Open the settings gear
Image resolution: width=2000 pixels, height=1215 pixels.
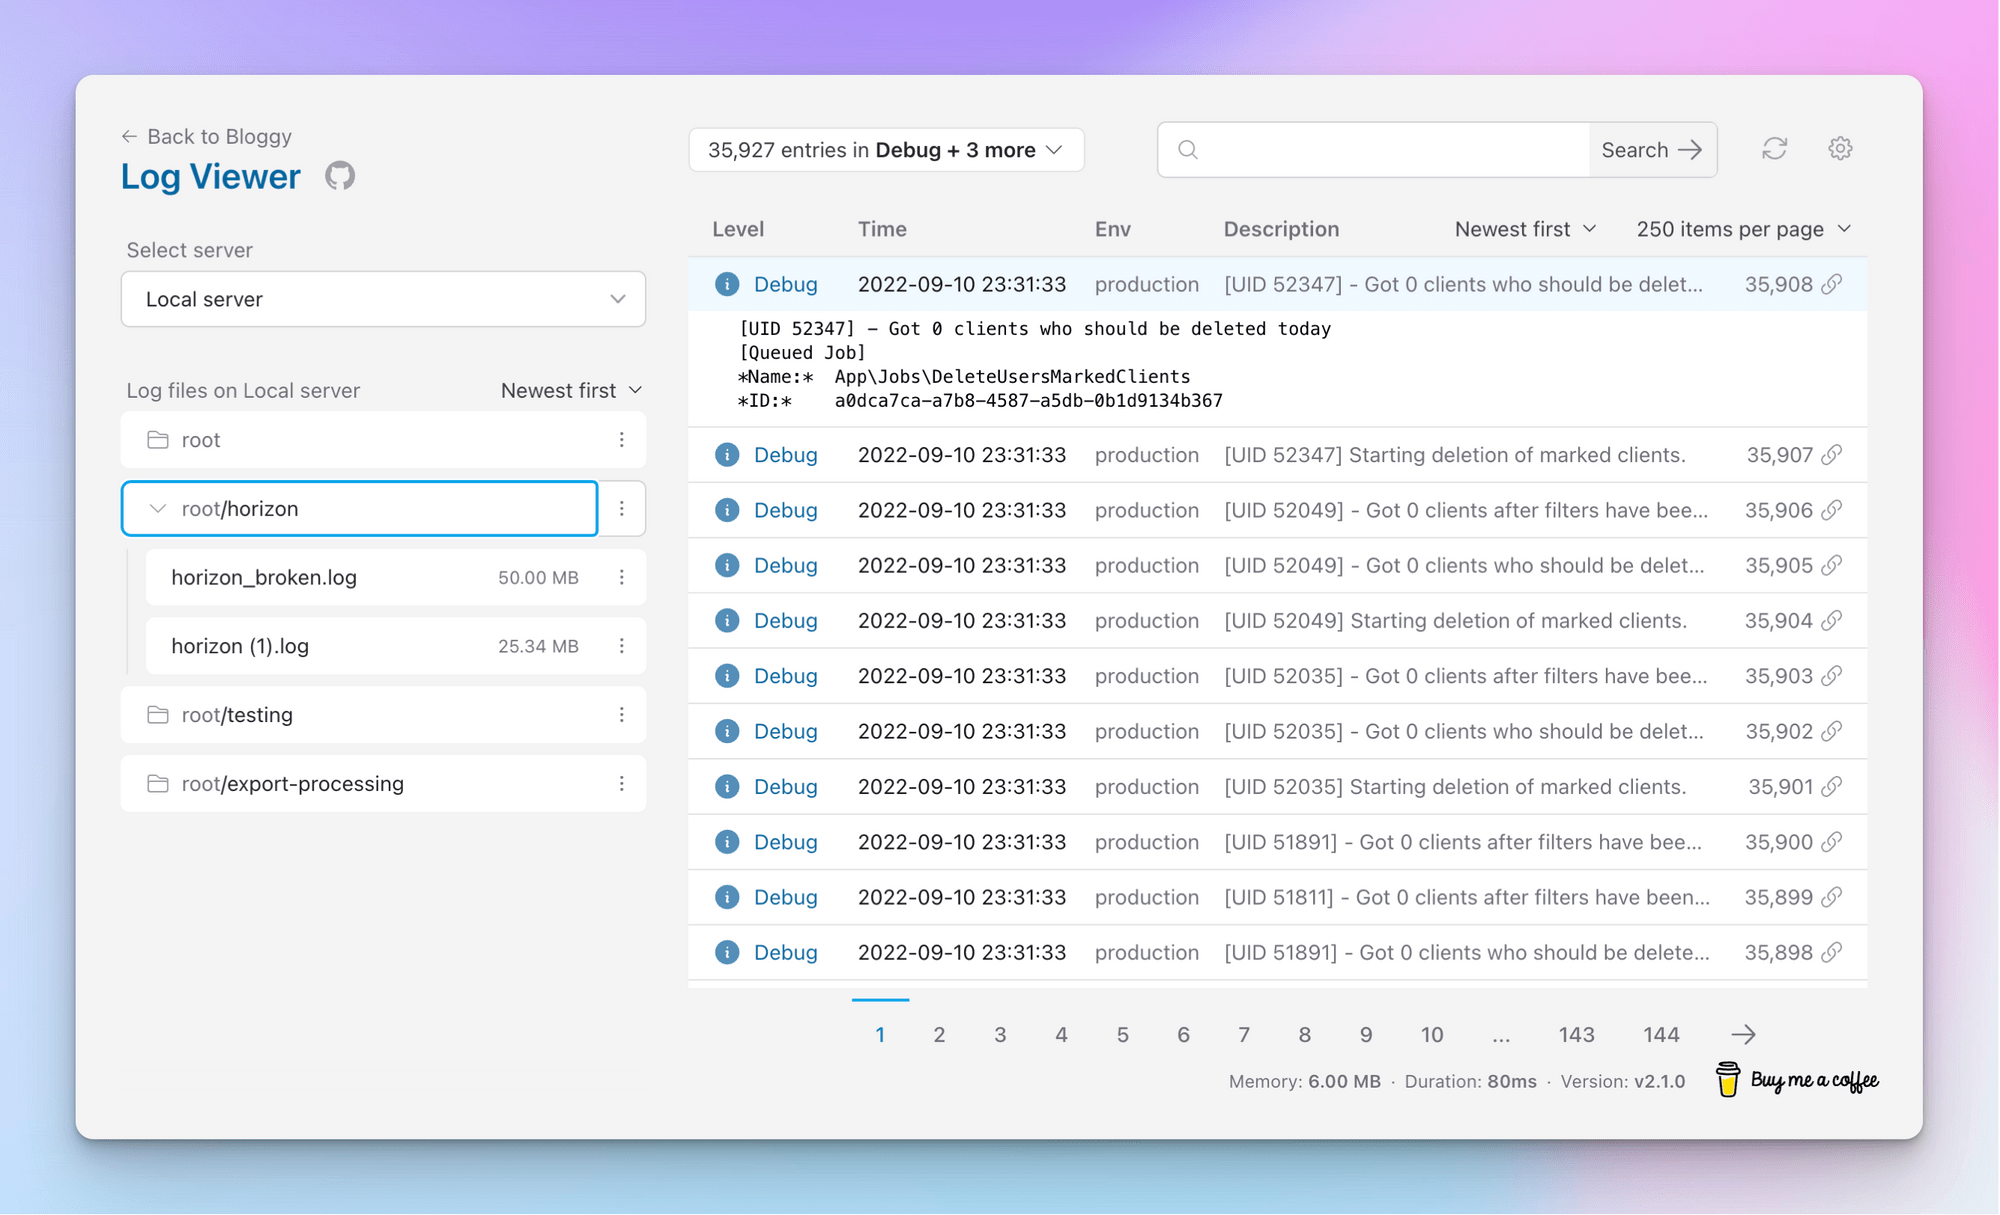pos(1840,149)
